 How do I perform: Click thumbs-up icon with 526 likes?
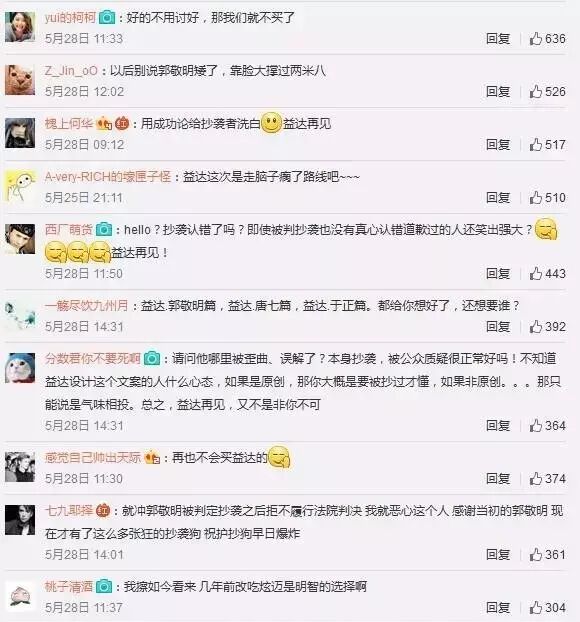tap(536, 92)
